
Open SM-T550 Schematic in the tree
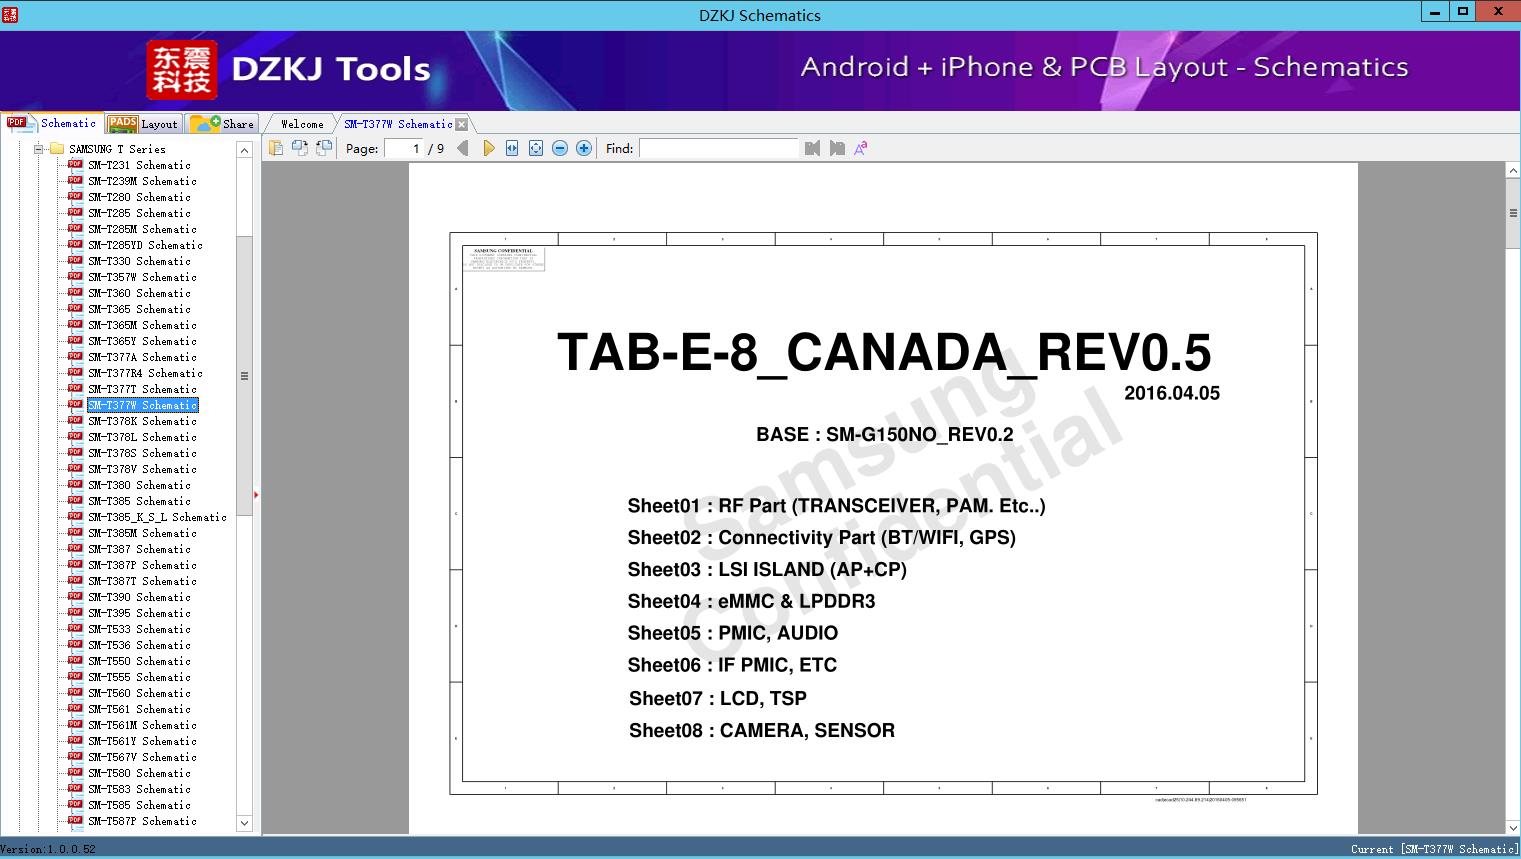139,661
